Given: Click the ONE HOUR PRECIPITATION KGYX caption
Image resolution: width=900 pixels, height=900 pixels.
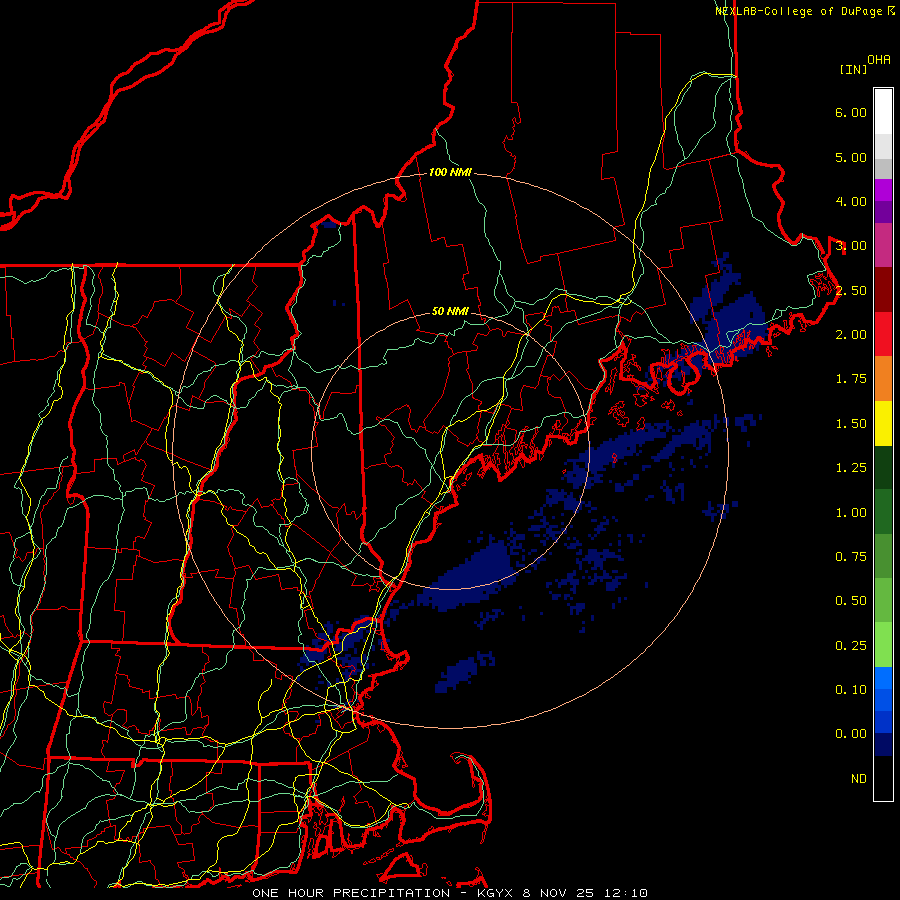Looking at the screenshot, I should pyautogui.click(x=450, y=893).
